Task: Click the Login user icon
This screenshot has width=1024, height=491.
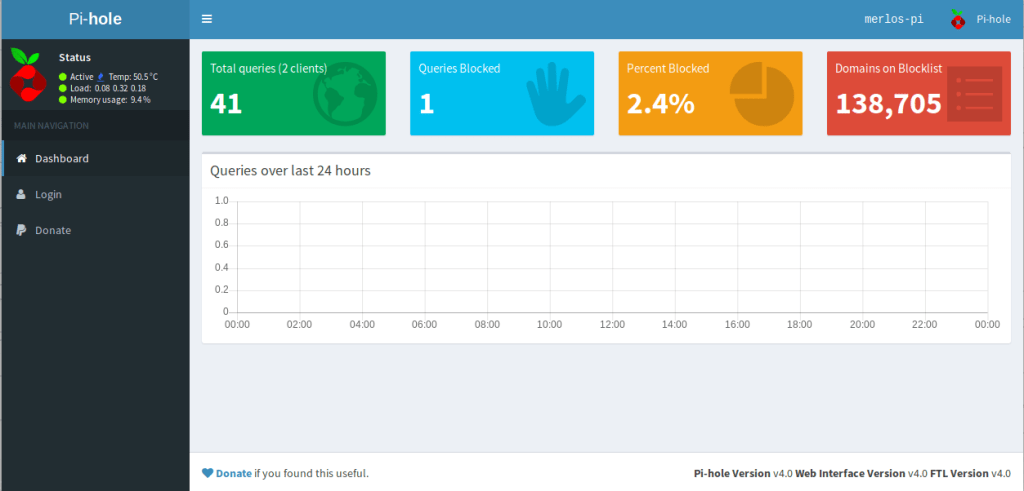Action: point(22,194)
